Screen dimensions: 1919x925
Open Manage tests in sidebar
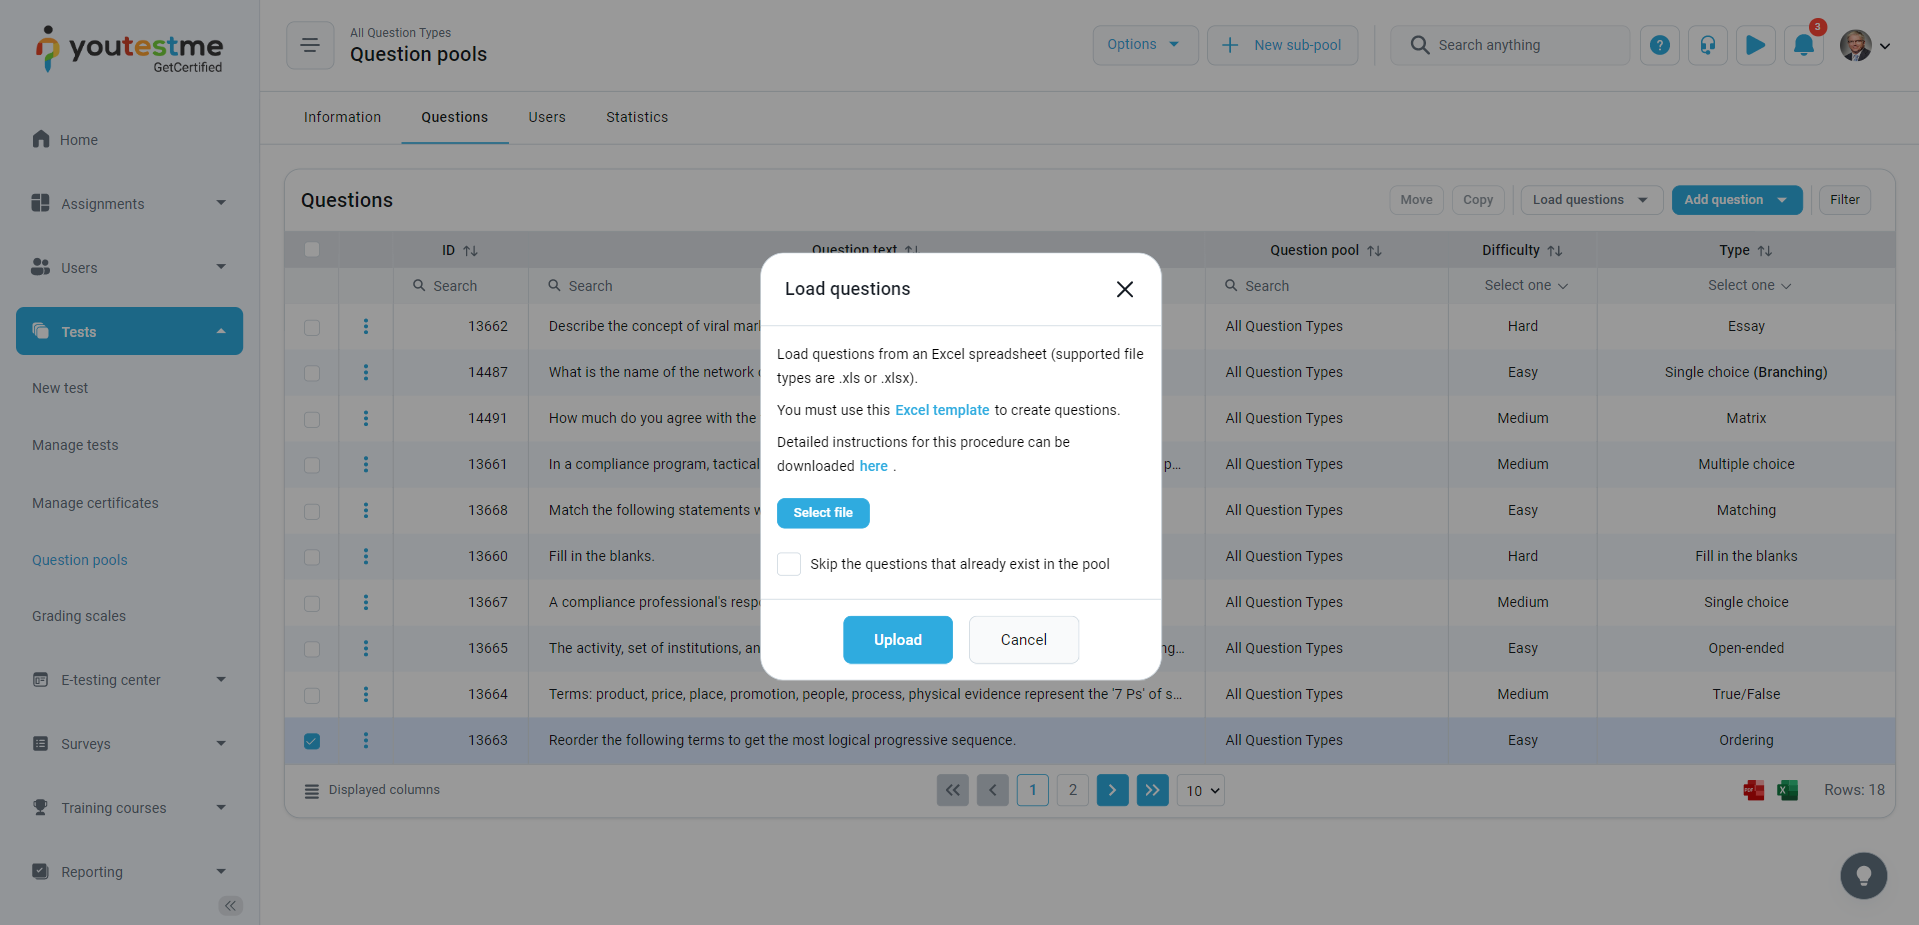point(75,445)
